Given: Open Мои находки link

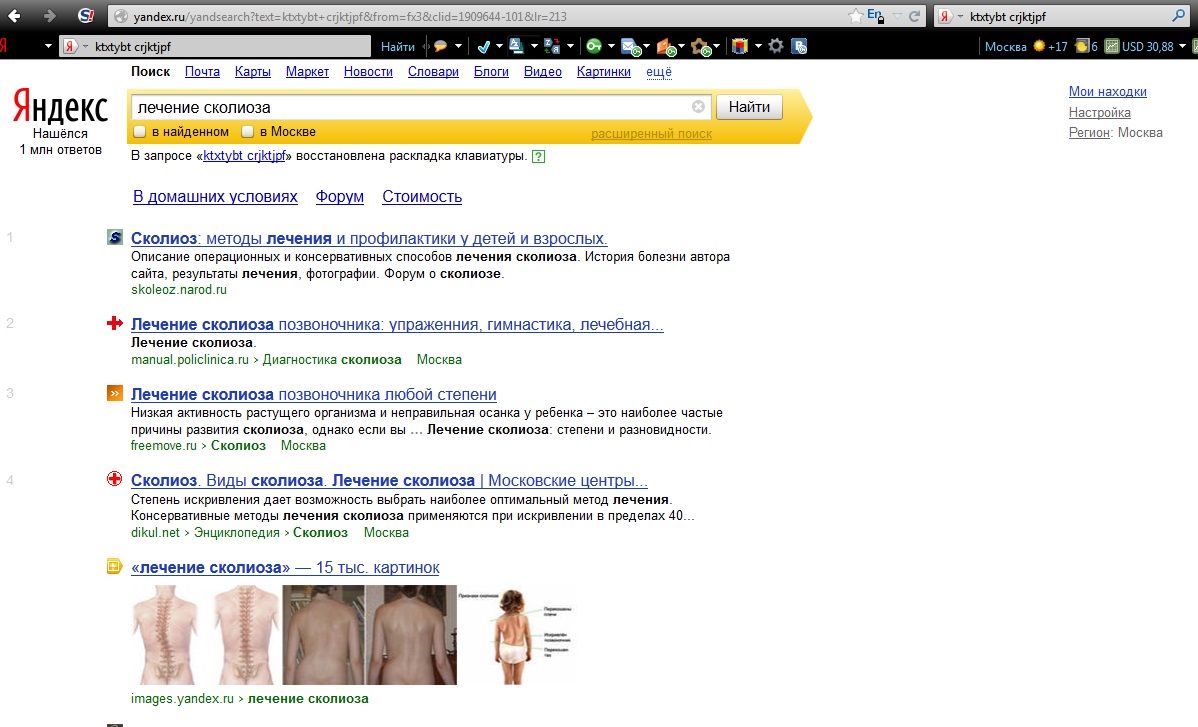Looking at the screenshot, I should 1108,92.
